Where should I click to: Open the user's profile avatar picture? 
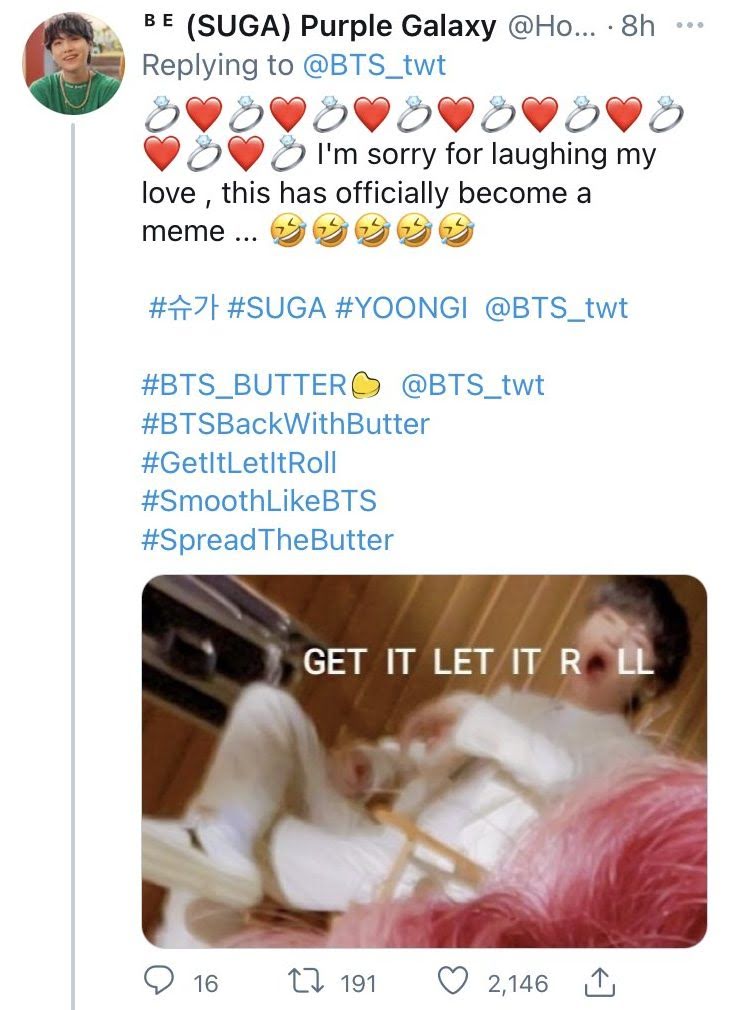[73, 63]
